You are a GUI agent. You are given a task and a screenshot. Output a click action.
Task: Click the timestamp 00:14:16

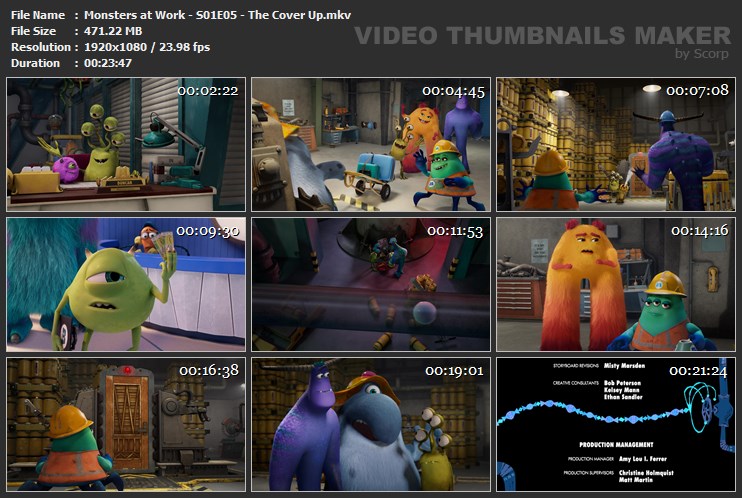click(699, 231)
